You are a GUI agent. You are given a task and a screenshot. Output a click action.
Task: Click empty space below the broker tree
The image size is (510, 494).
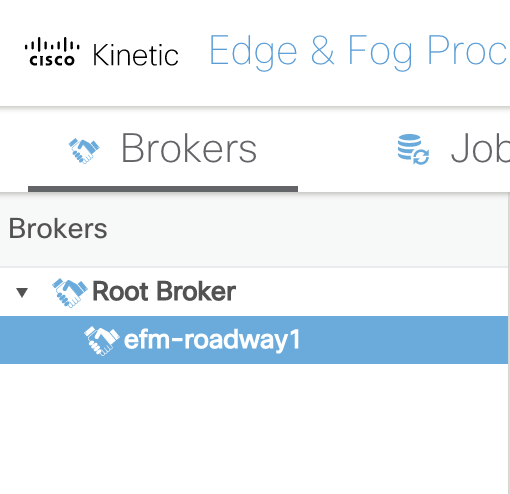[253, 428]
